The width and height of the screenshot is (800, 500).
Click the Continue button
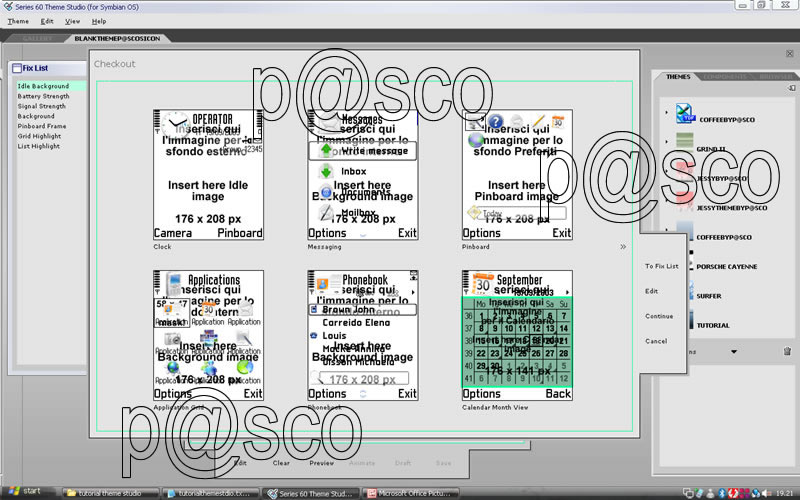(659, 316)
